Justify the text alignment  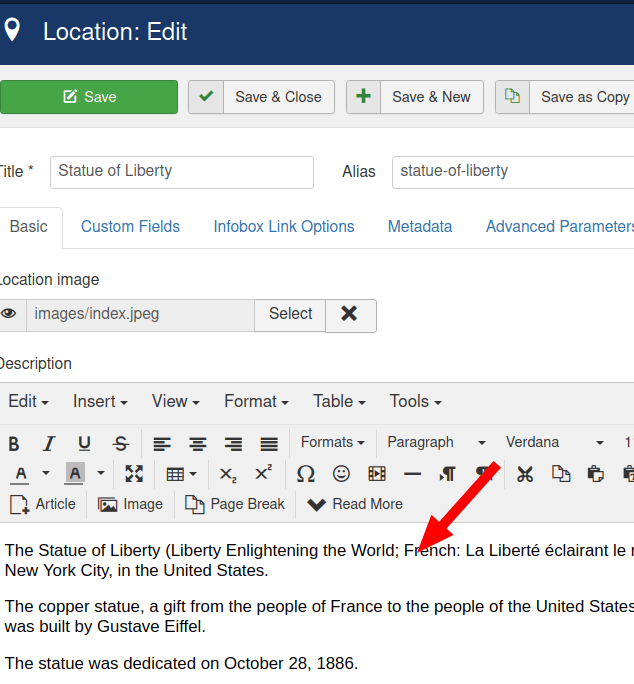click(x=269, y=444)
